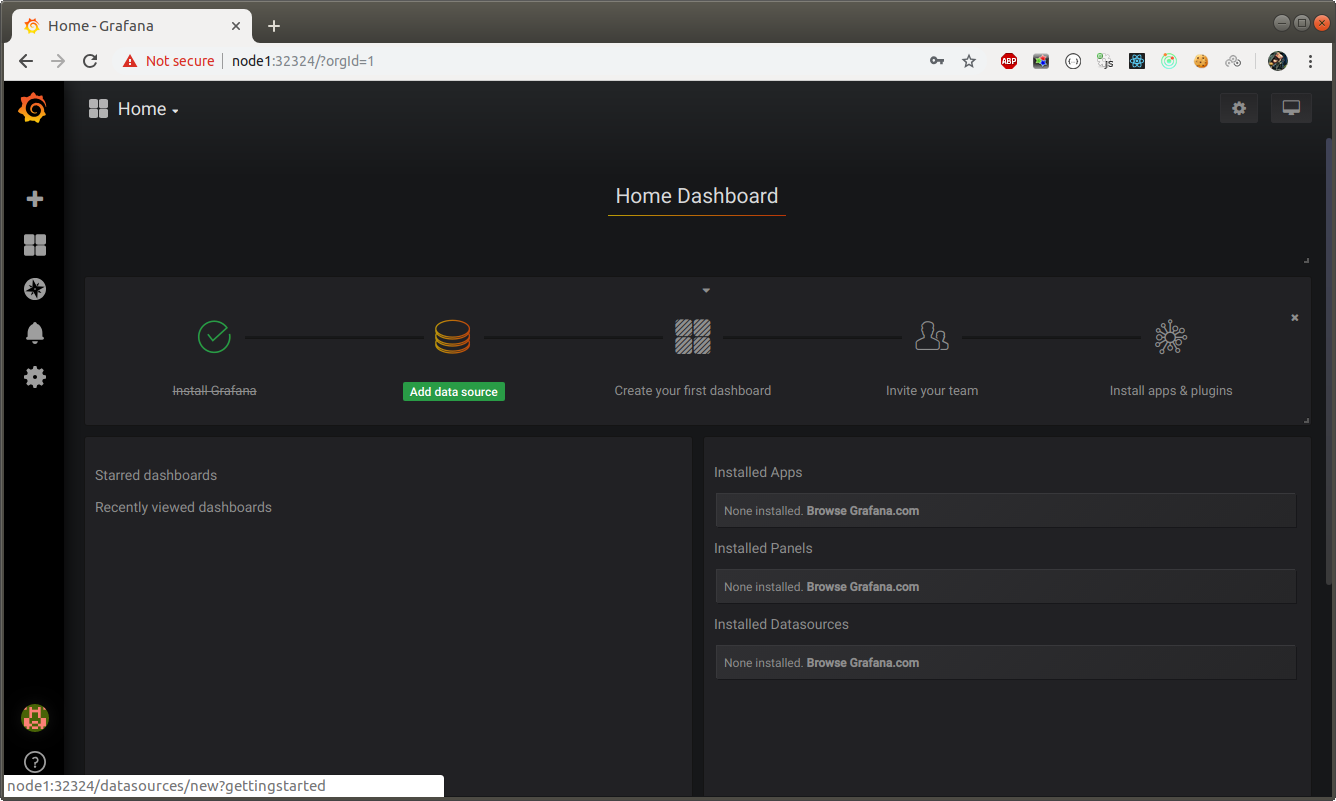Open Explore compass icon in the sidebar

pos(35,289)
